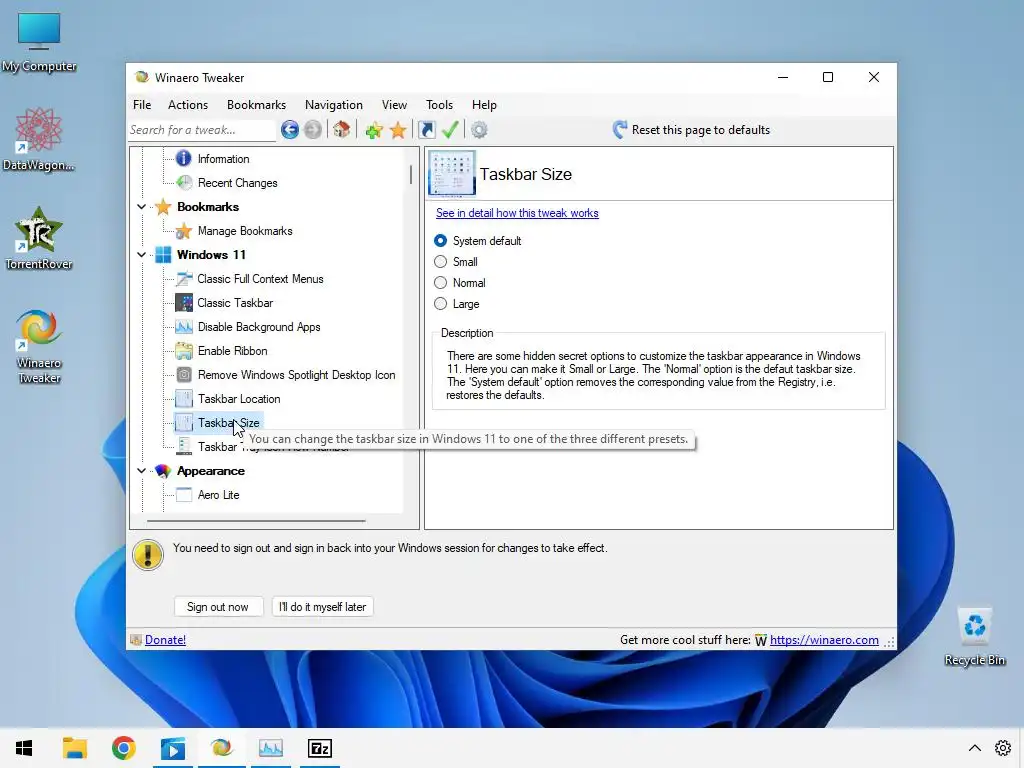Click the Classic Taskbar item icon
This screenshot has width=1024, height=768.
184,302
